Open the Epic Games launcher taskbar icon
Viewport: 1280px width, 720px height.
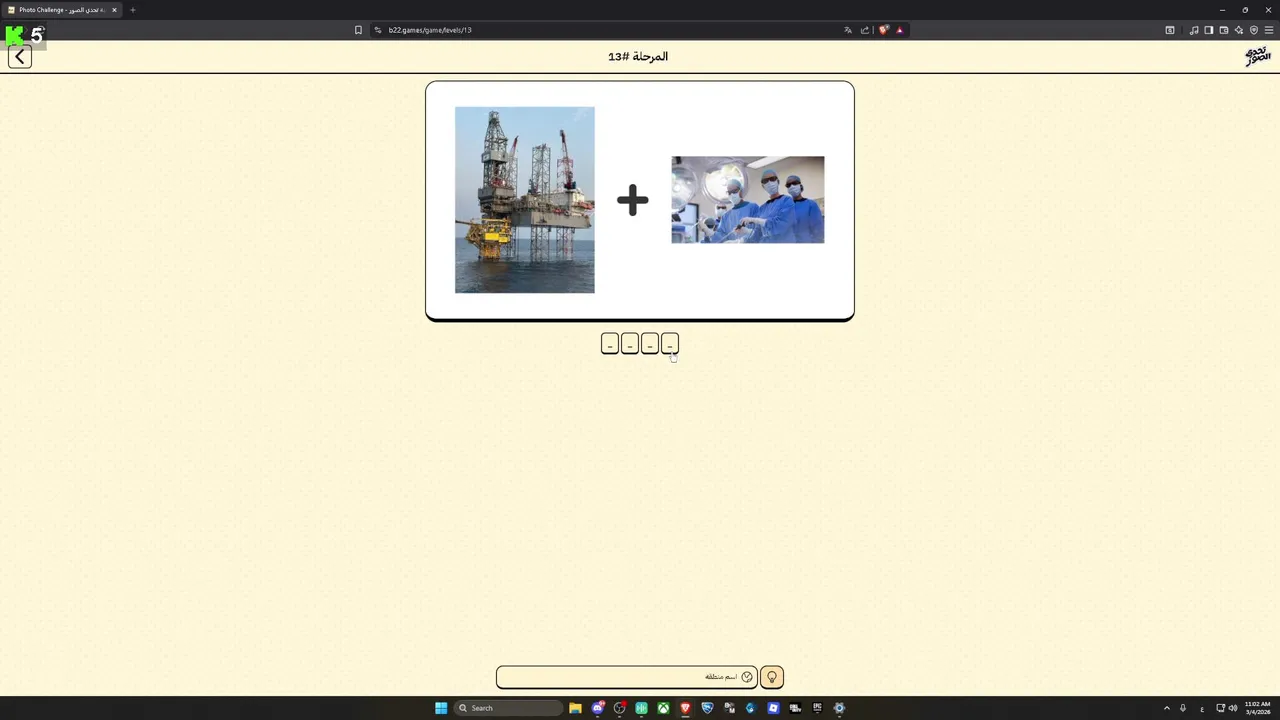pos(817,708)
